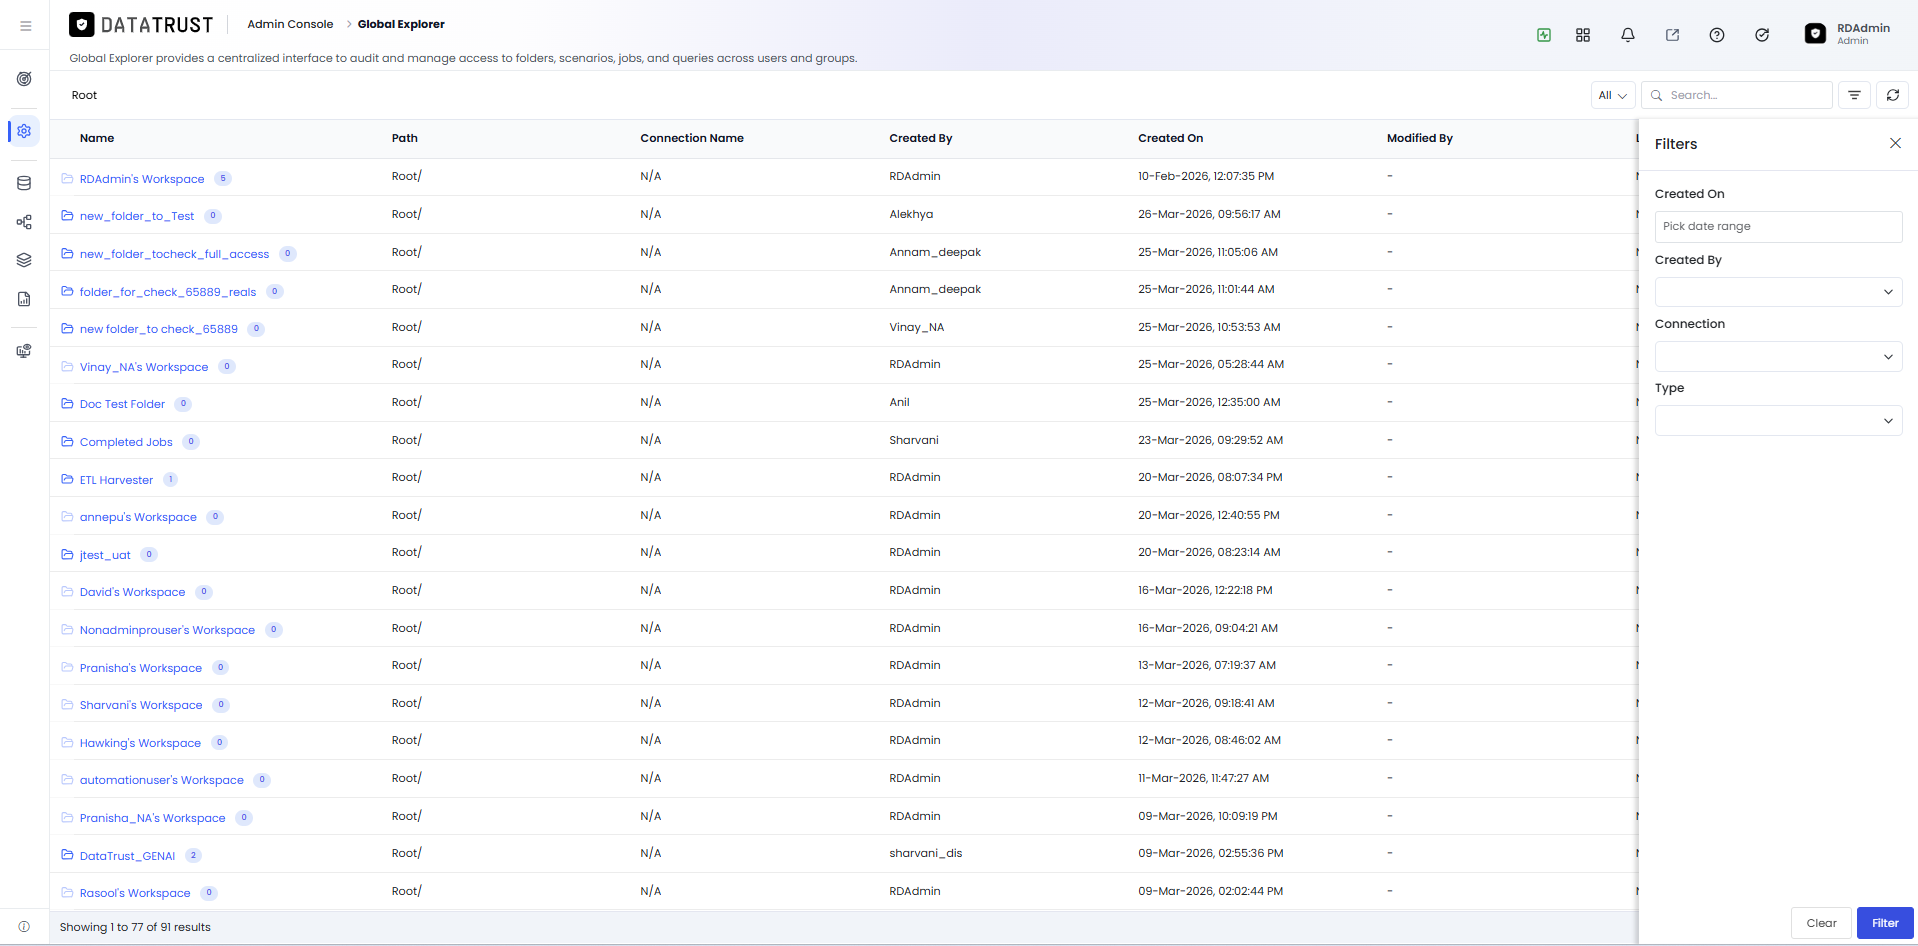Image resolution: width=1918 pixels, height=946 pixels.
Task: Open Vinay_NA's Workspace link
Action: [144, 367]
